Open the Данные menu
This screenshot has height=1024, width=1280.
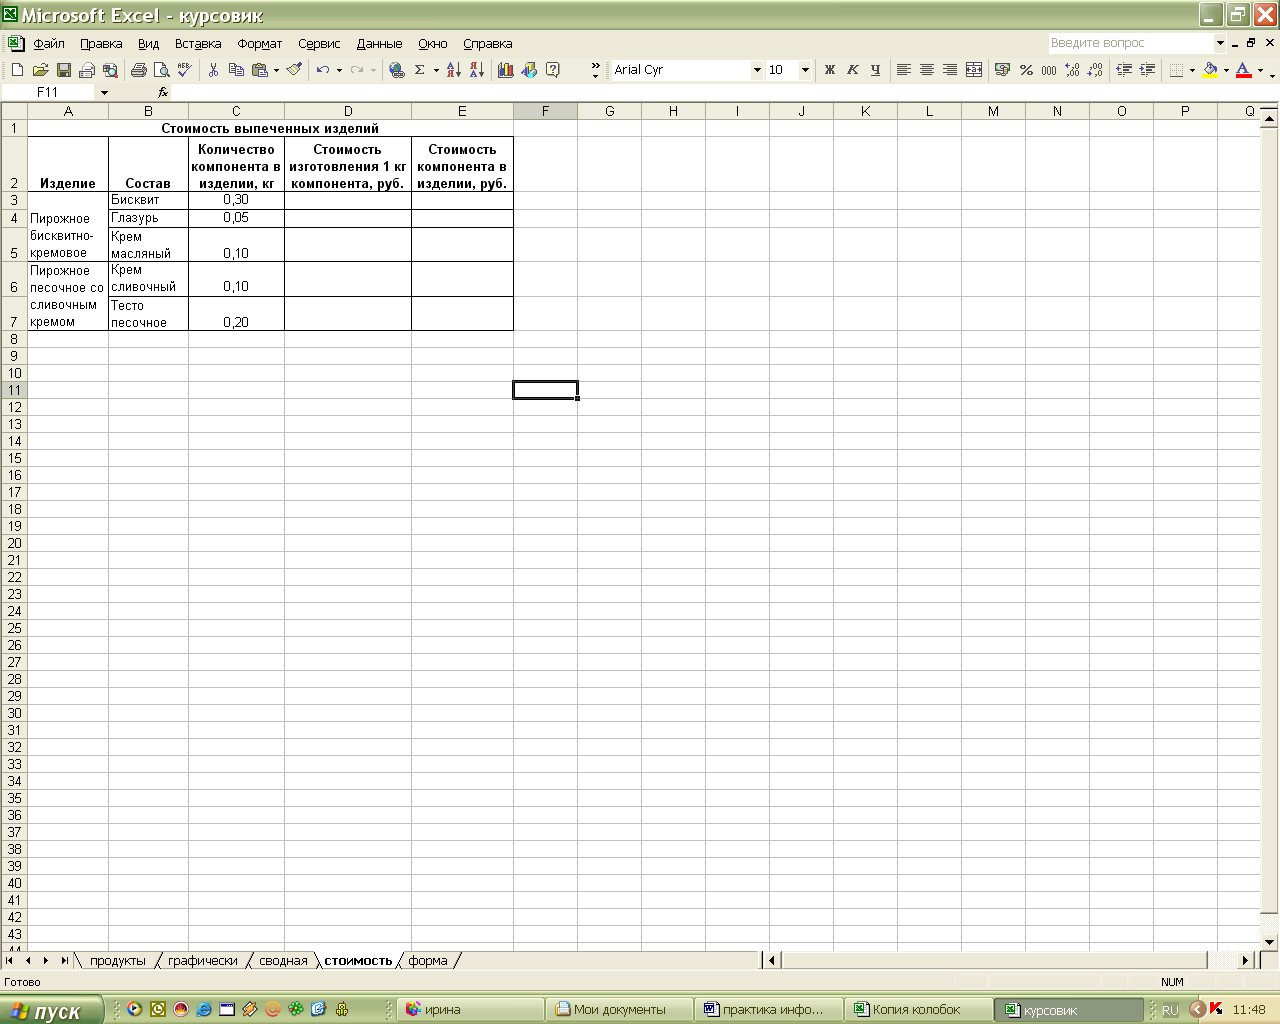(380, 43)
